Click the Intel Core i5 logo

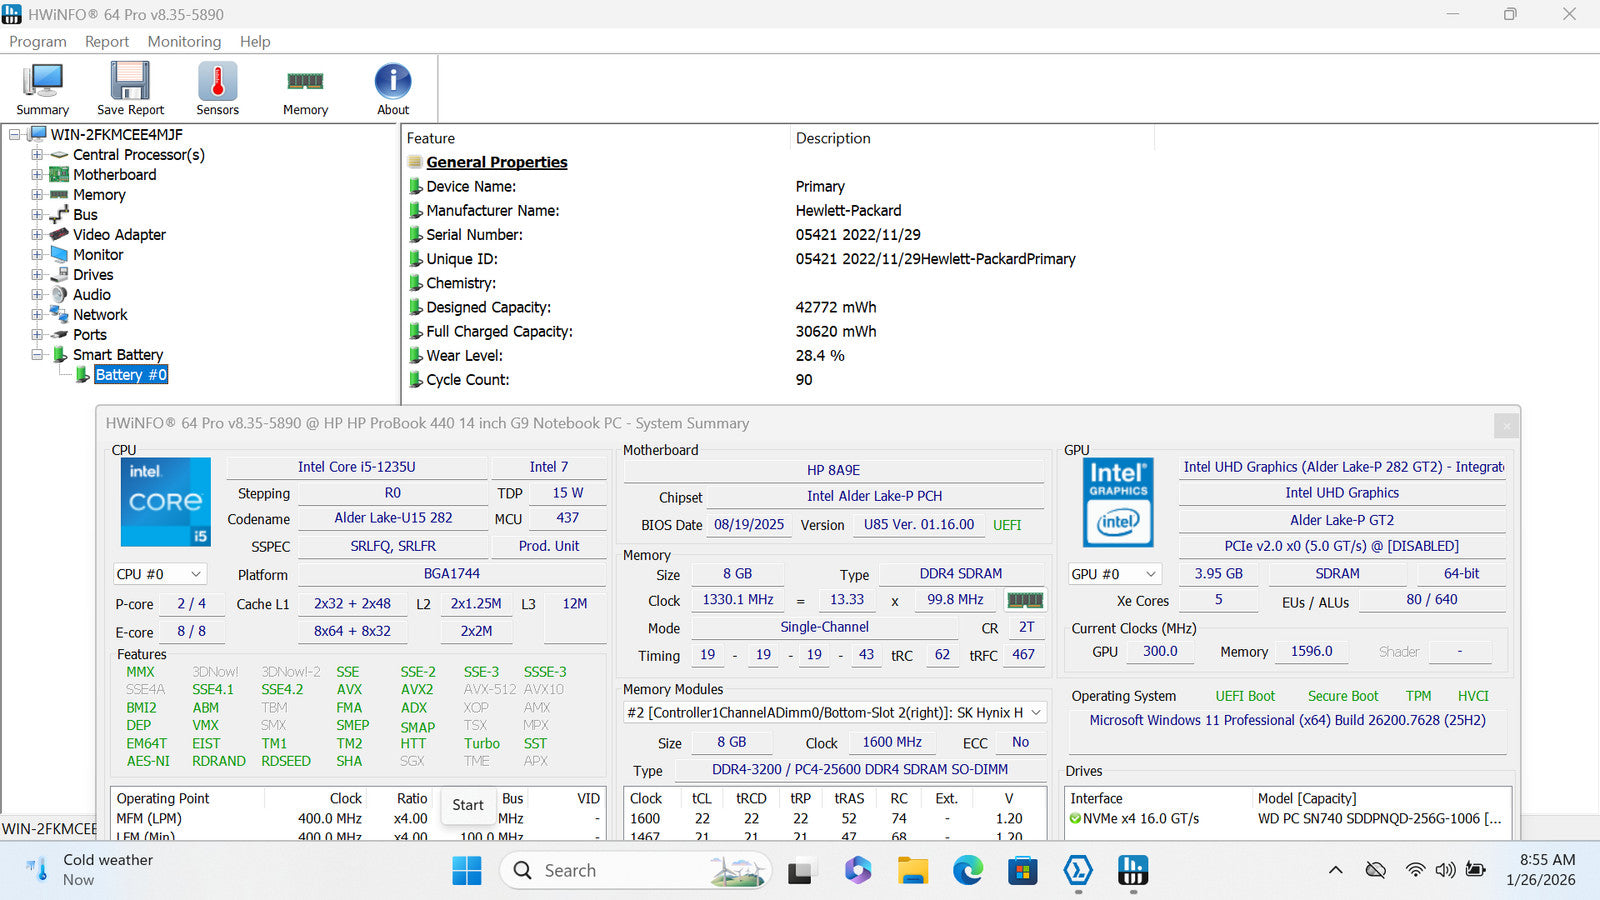166,502
